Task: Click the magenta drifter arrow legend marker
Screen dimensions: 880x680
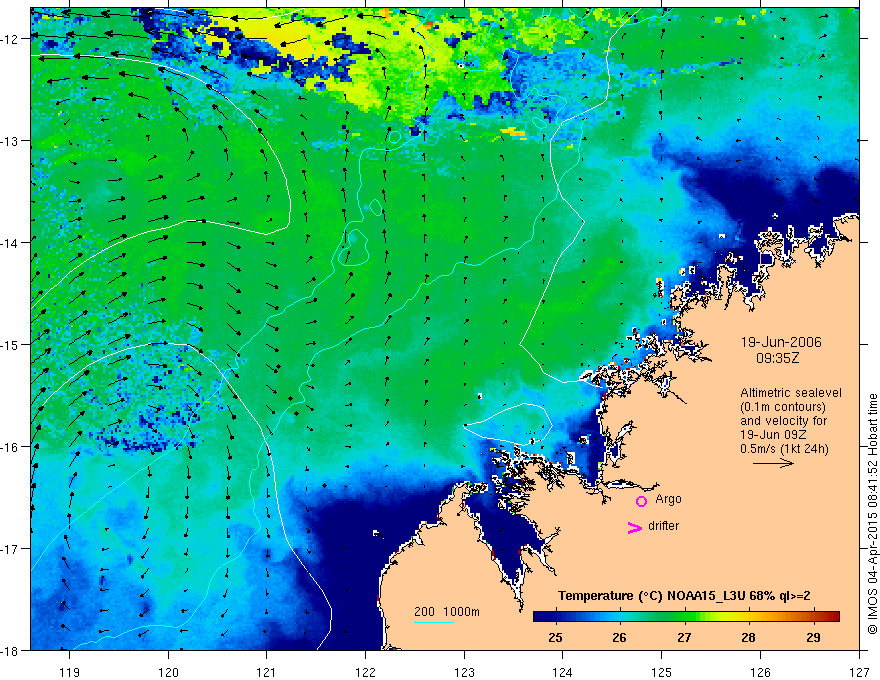Action: [x=634, y=527]
